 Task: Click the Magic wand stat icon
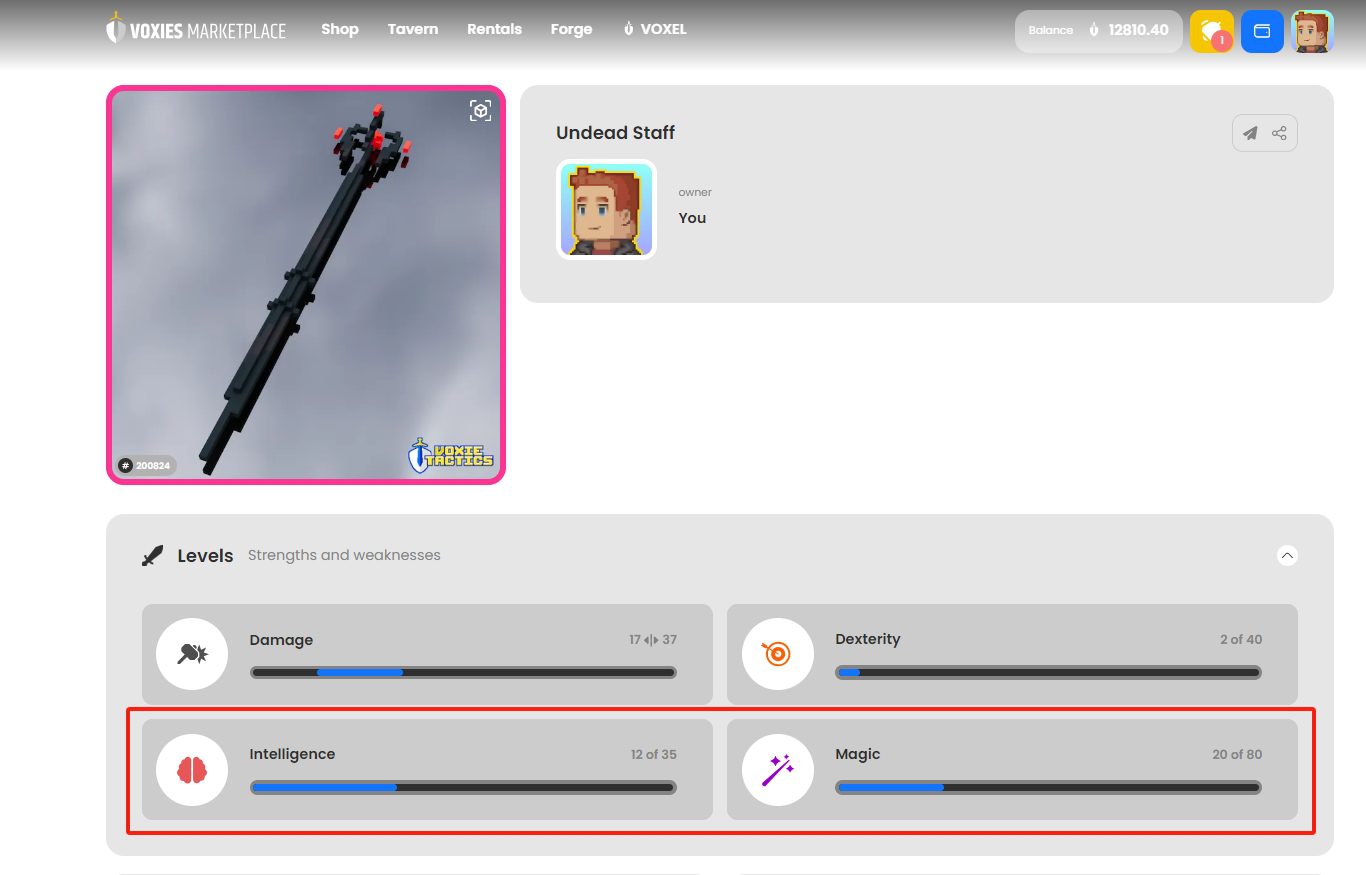pos(778,770)
